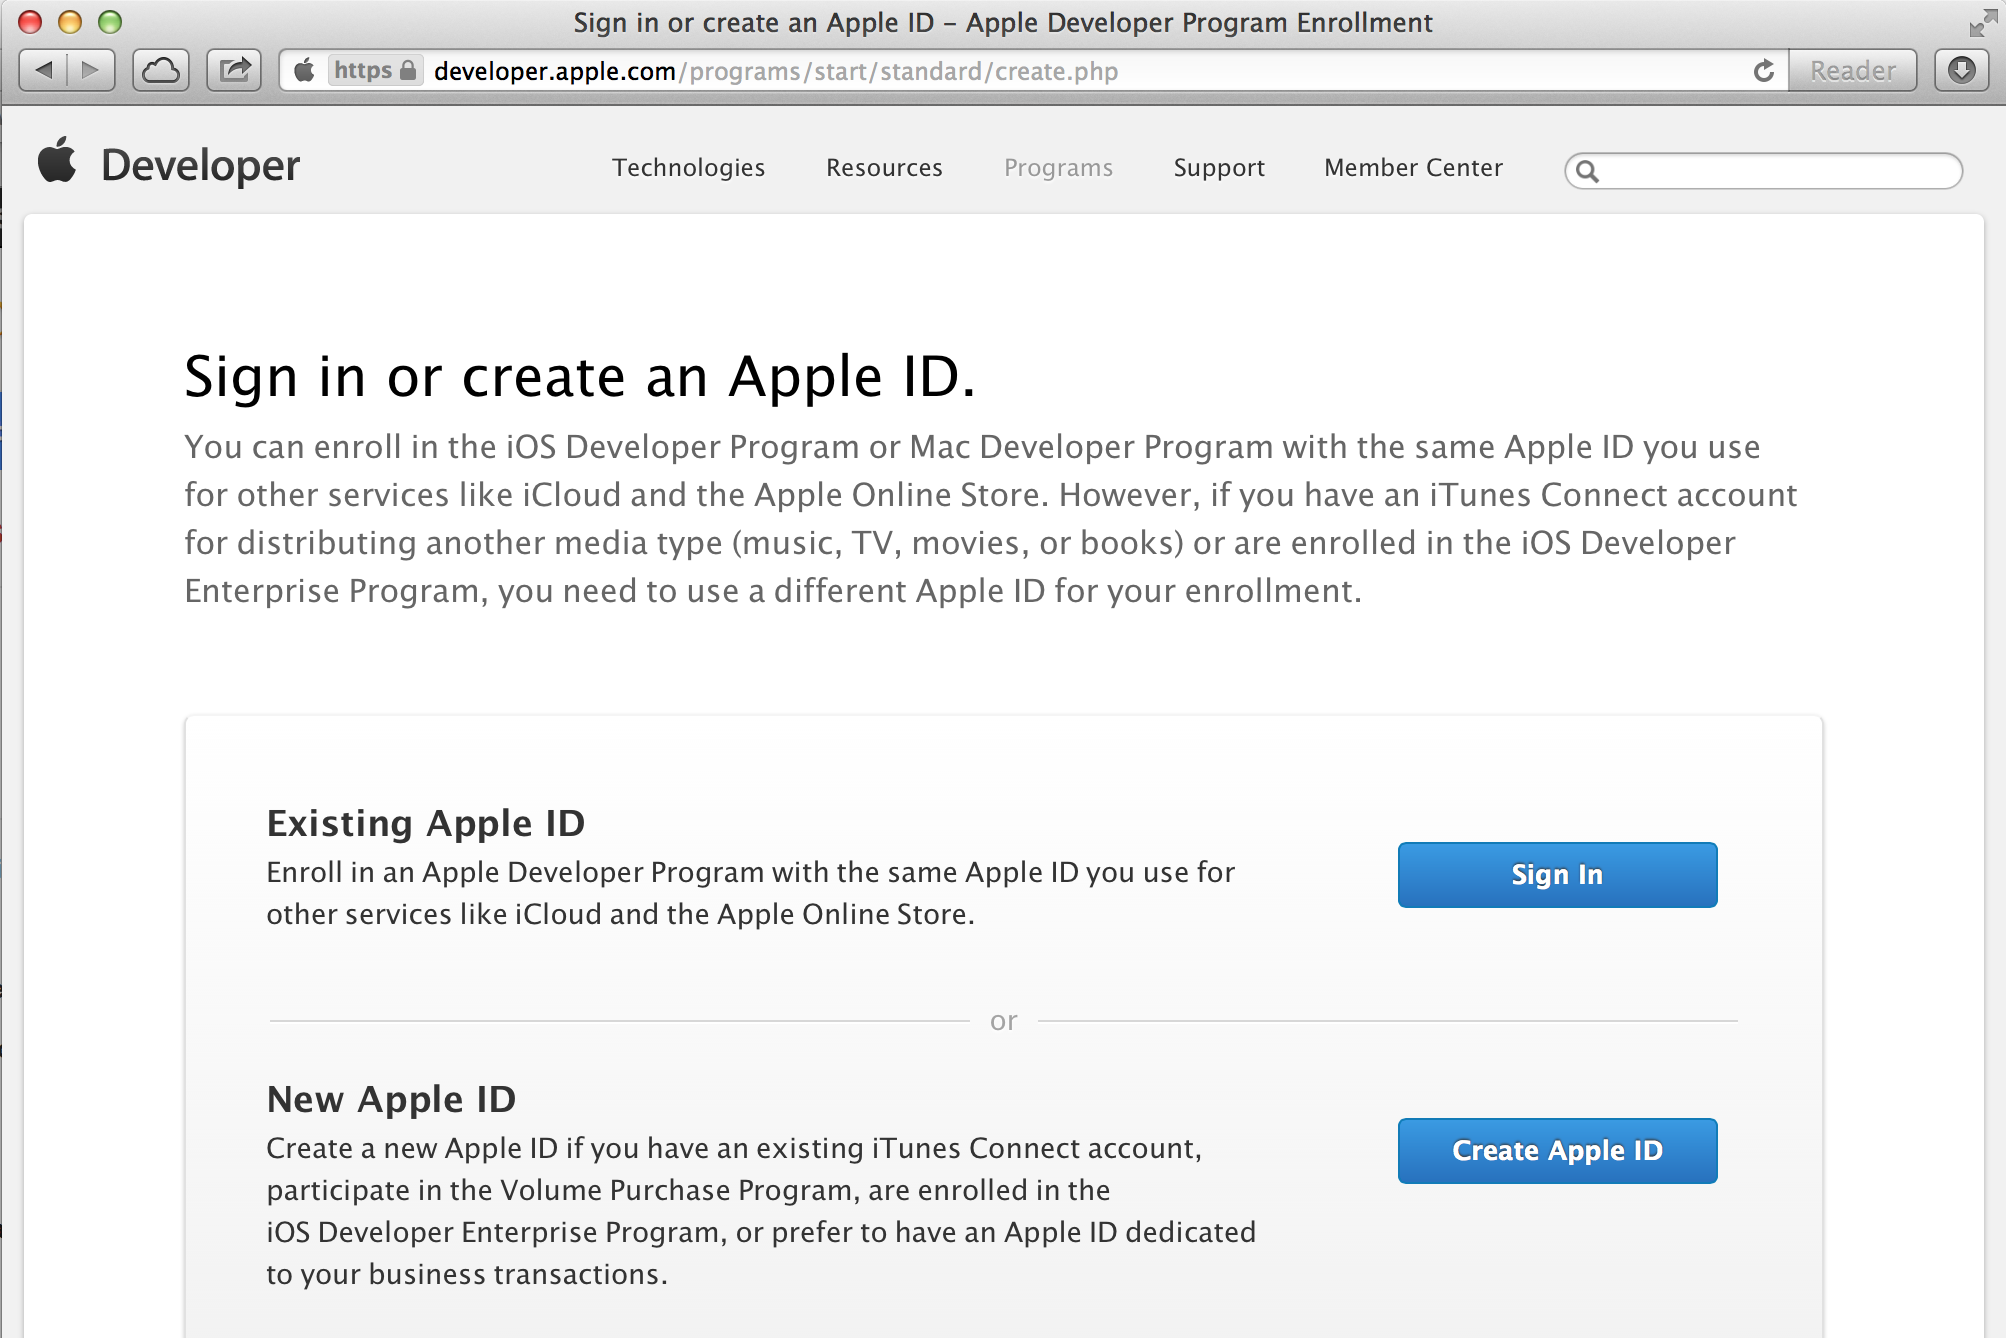Open the iCloud Tabs cloud icon
The image size is (2006, 1338).
pyautogui.click(x=161, y=70)
